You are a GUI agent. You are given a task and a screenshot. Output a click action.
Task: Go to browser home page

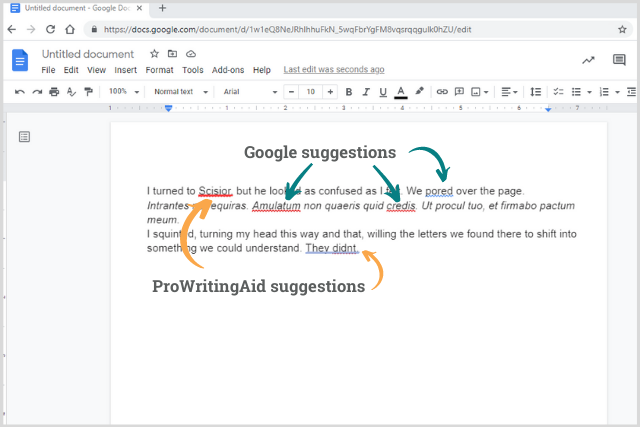(x=70, y=29)
